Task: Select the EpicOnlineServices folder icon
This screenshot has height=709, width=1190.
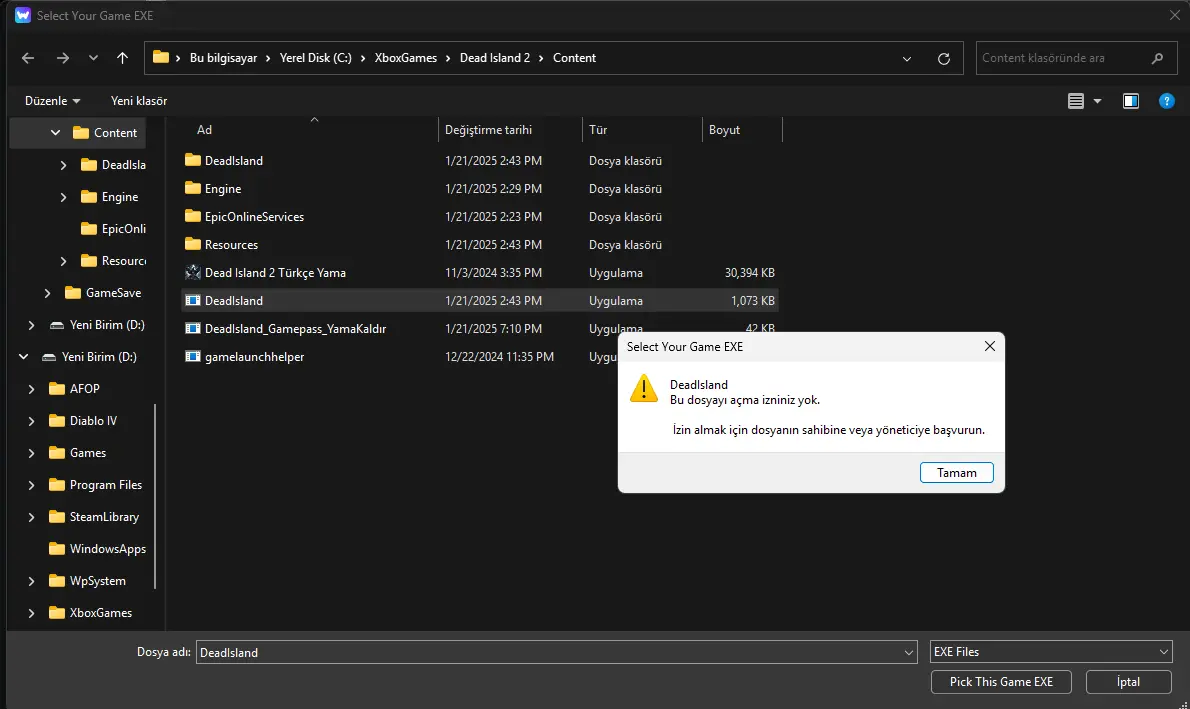Action: 193,216
